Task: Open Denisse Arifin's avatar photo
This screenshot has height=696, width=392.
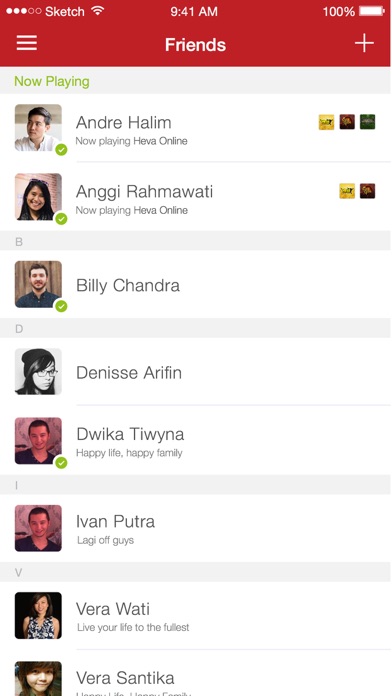Action: coord(38,372)
